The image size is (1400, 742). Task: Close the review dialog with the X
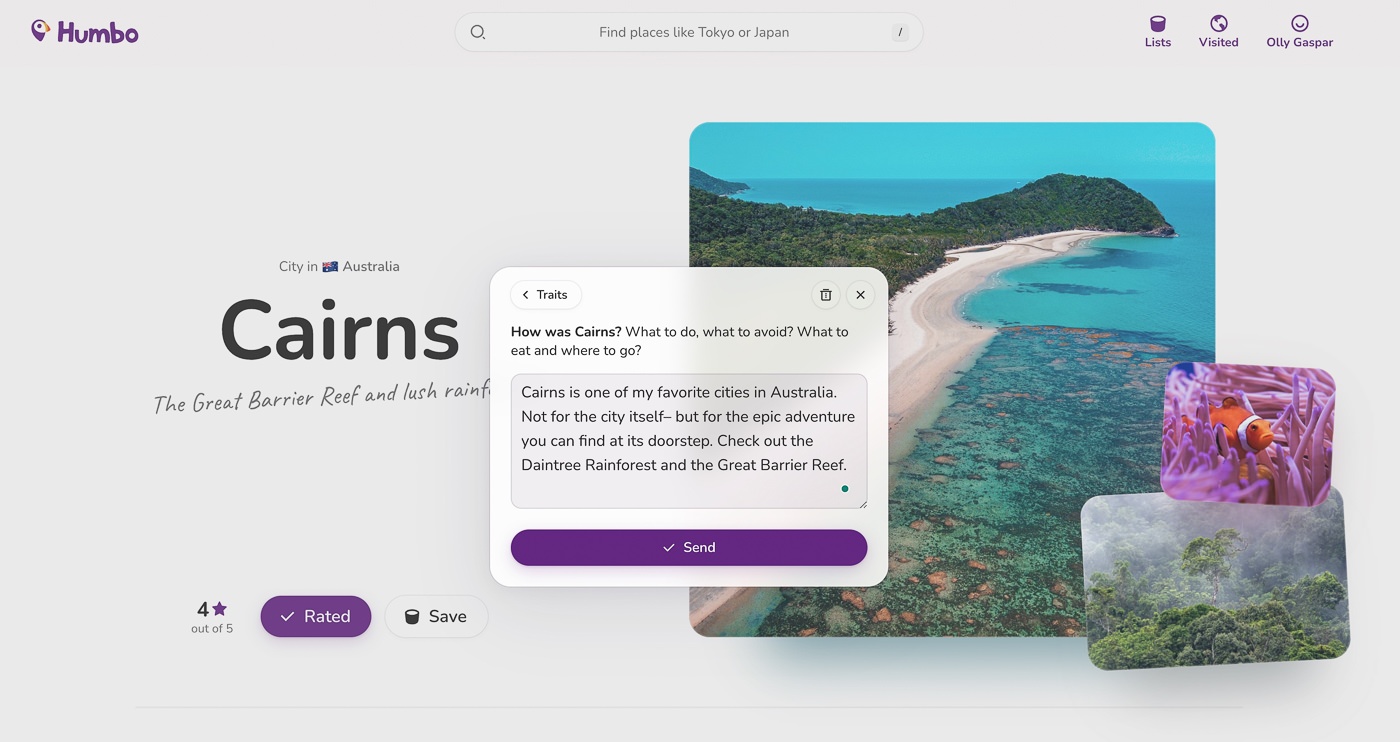860,294
